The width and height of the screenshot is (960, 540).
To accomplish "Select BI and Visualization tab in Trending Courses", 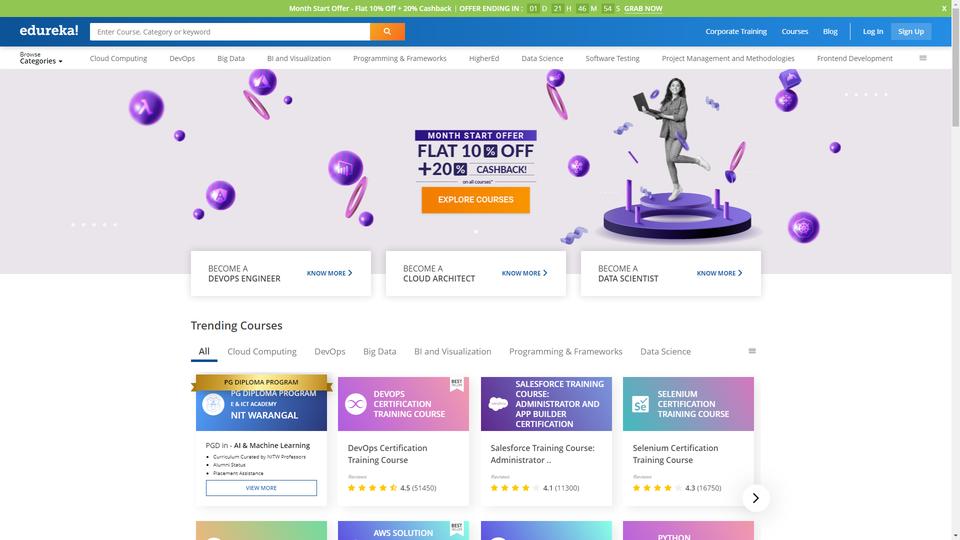I will click(452, 351).
